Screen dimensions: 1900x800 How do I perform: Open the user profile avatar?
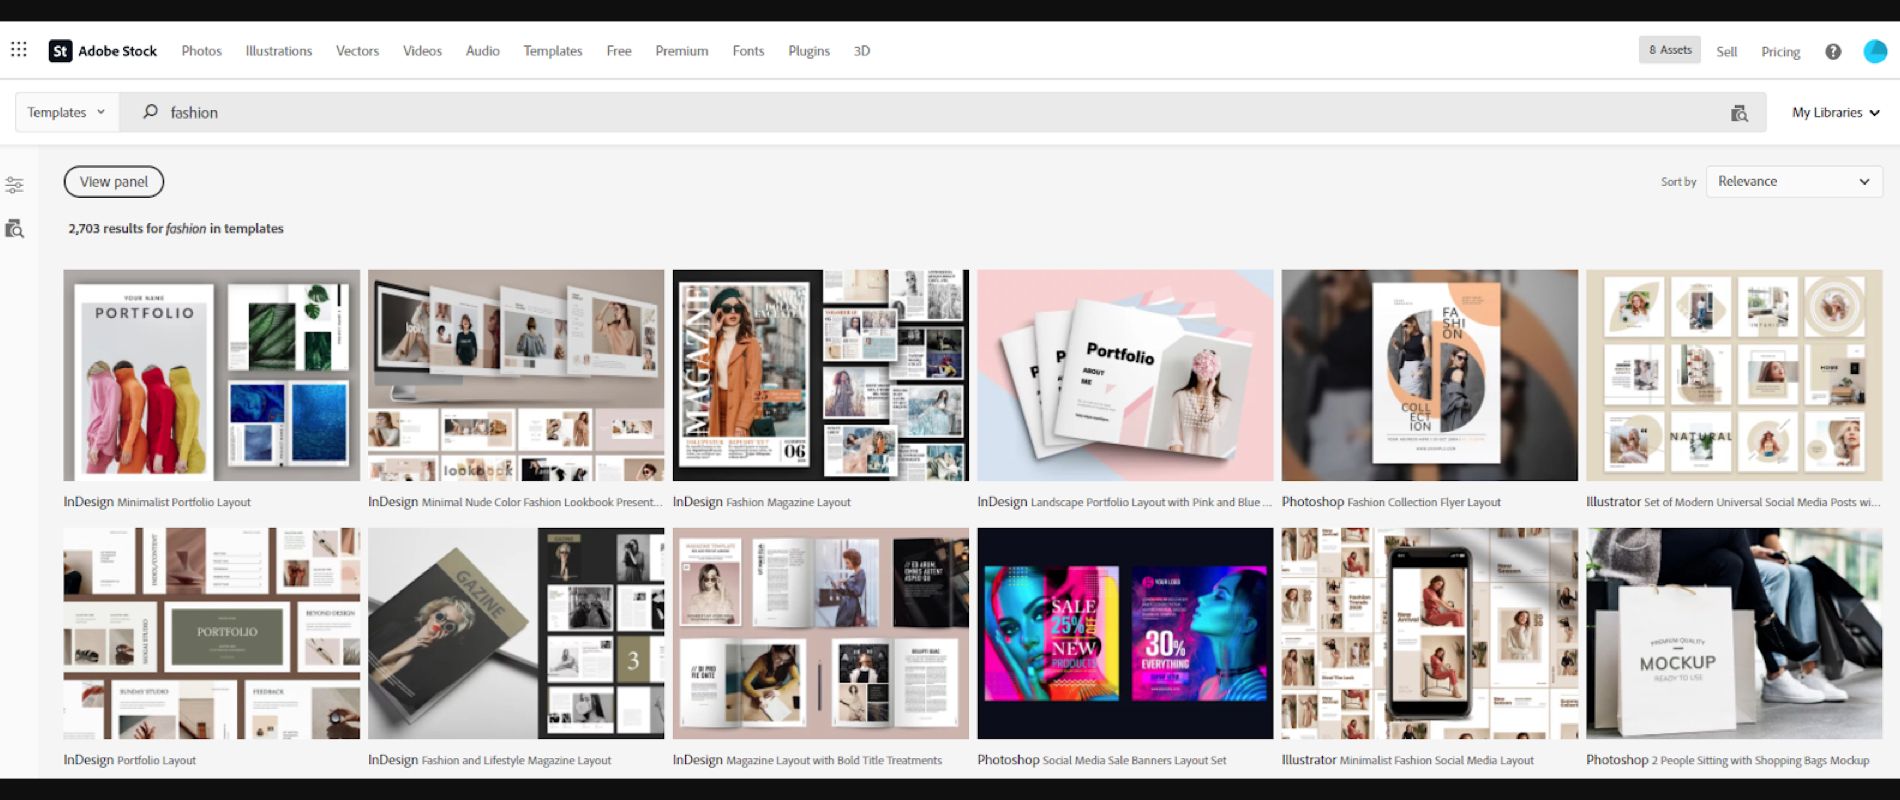click(1874, 52)
